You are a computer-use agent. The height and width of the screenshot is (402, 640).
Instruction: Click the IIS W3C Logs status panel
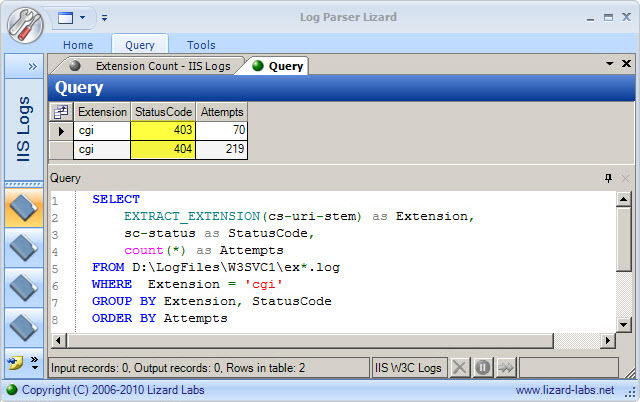point(409,368)
